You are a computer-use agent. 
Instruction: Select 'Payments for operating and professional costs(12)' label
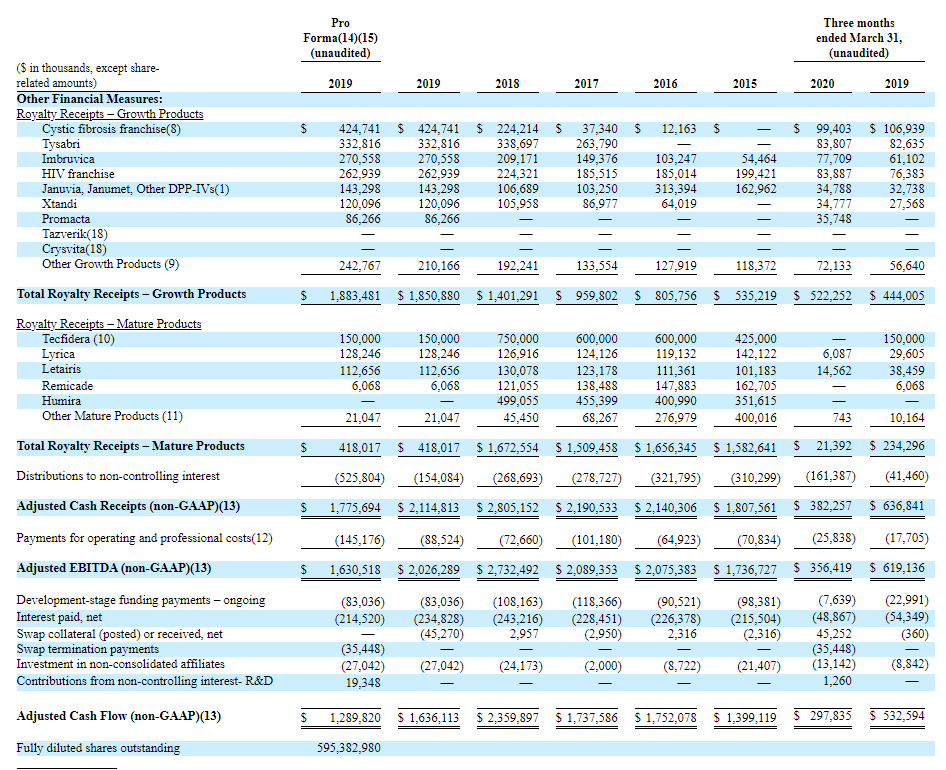(x=144, y=538)
